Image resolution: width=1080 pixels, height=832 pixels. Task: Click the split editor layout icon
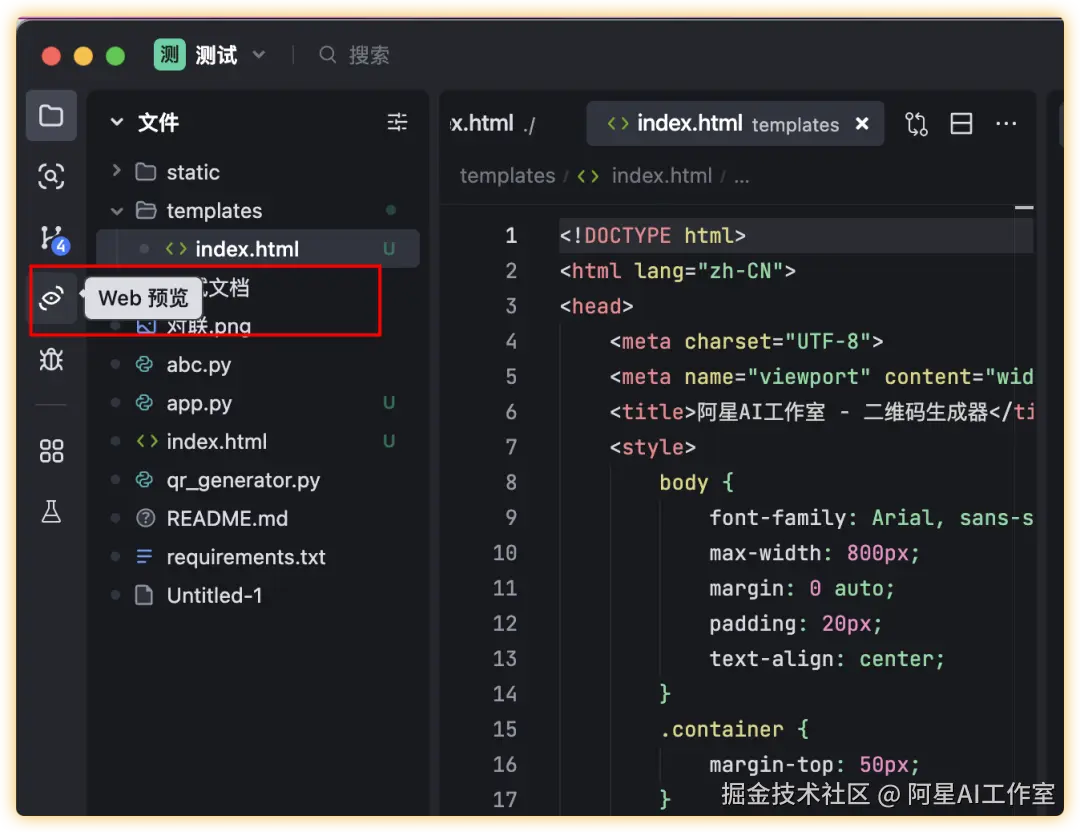pyautogui.click(x=961, y=124)
